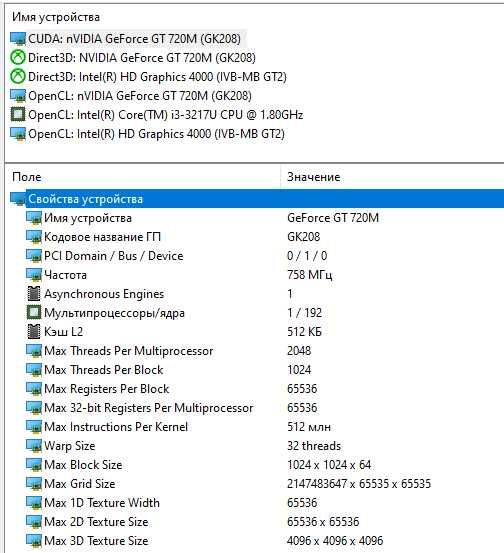Click the Значение column header
The width and height of the screenshot is (504, 553).
click(x=314, y=177)
